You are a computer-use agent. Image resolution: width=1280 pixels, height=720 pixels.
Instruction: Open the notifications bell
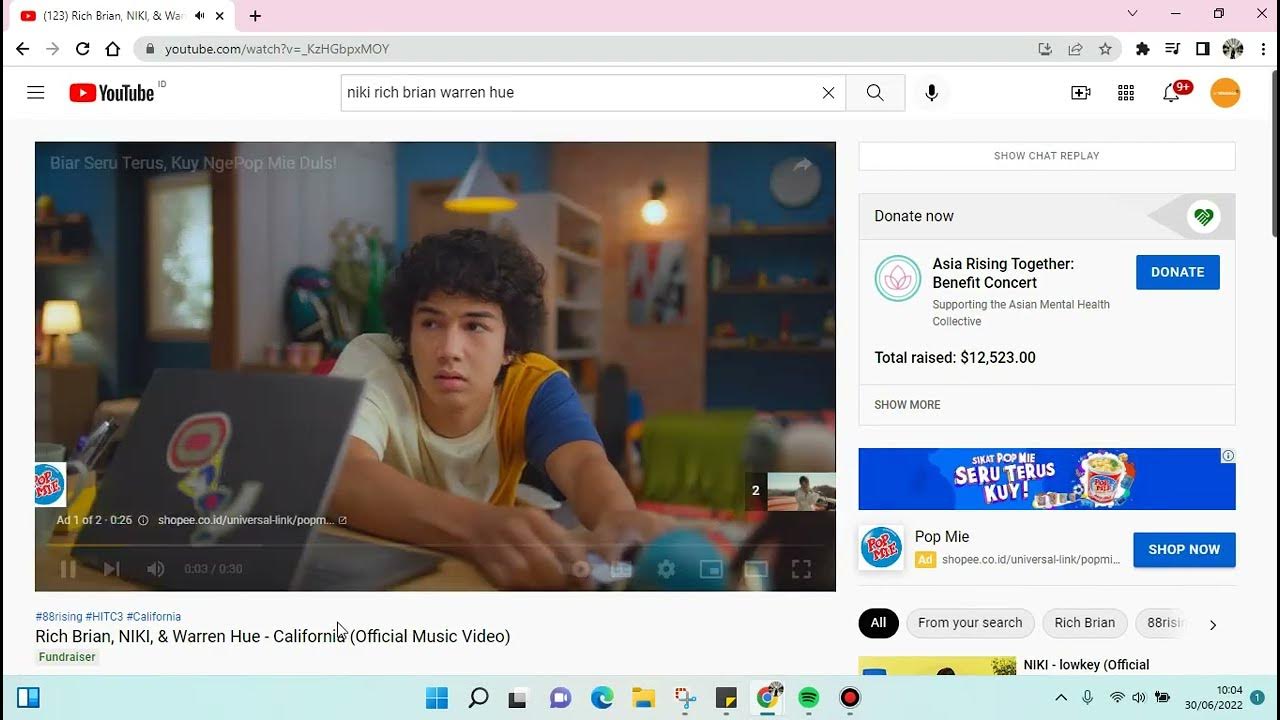pyautogui.click(x=1171, y=93)
